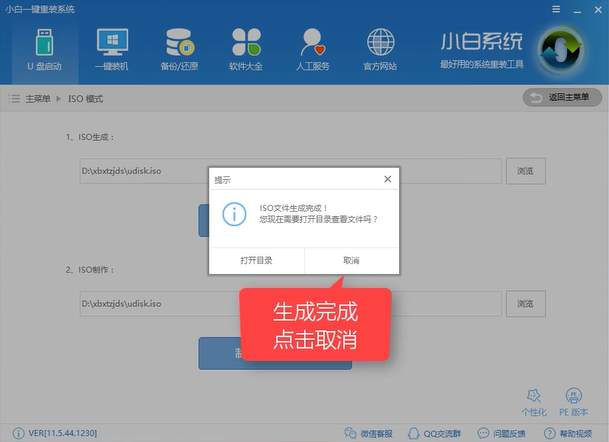Open 人工服务 section
The image size is (609, 442).
pyautogui.click(x=313, y=50)
